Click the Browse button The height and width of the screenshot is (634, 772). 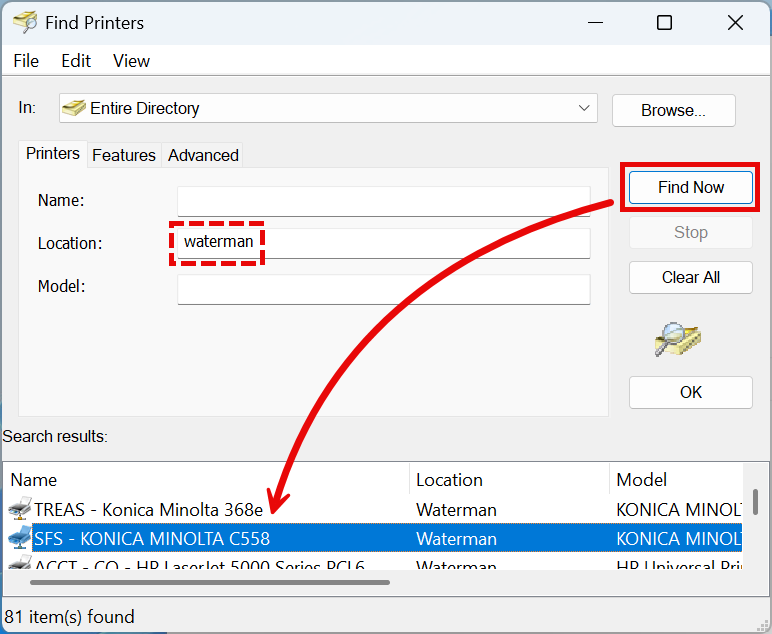point(673,110)
